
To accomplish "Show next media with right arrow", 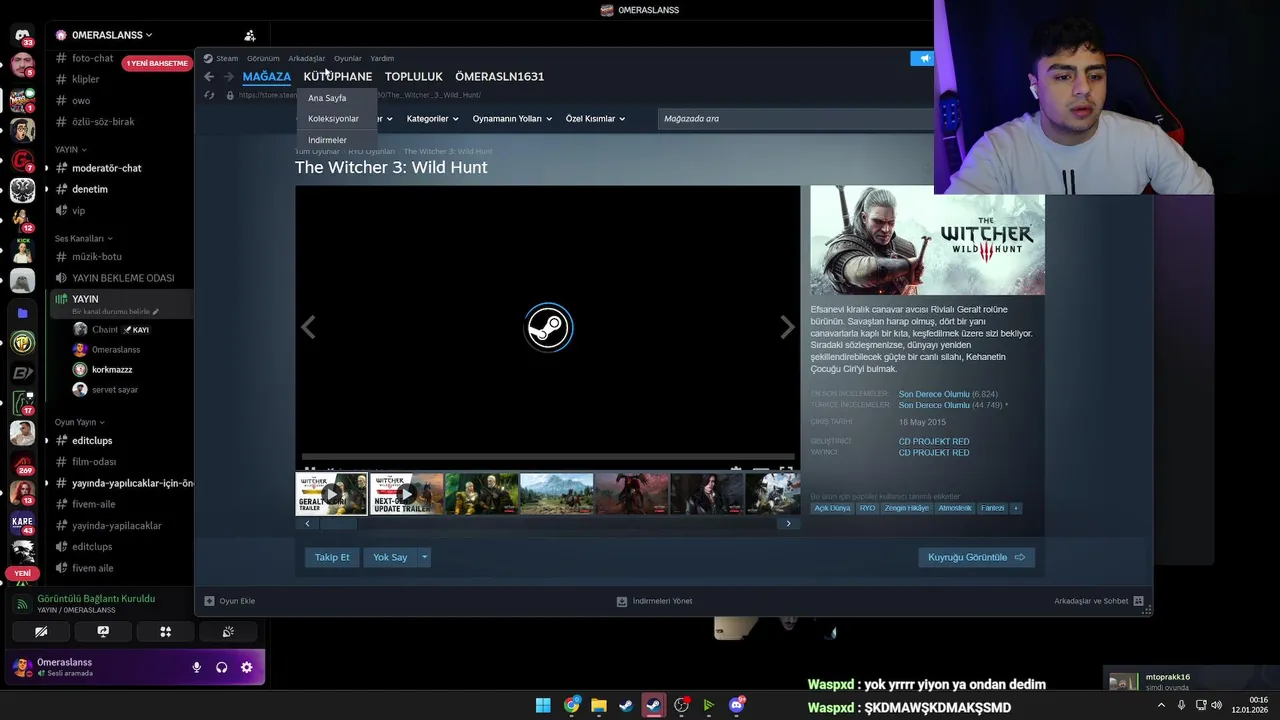I will [787, 327].
